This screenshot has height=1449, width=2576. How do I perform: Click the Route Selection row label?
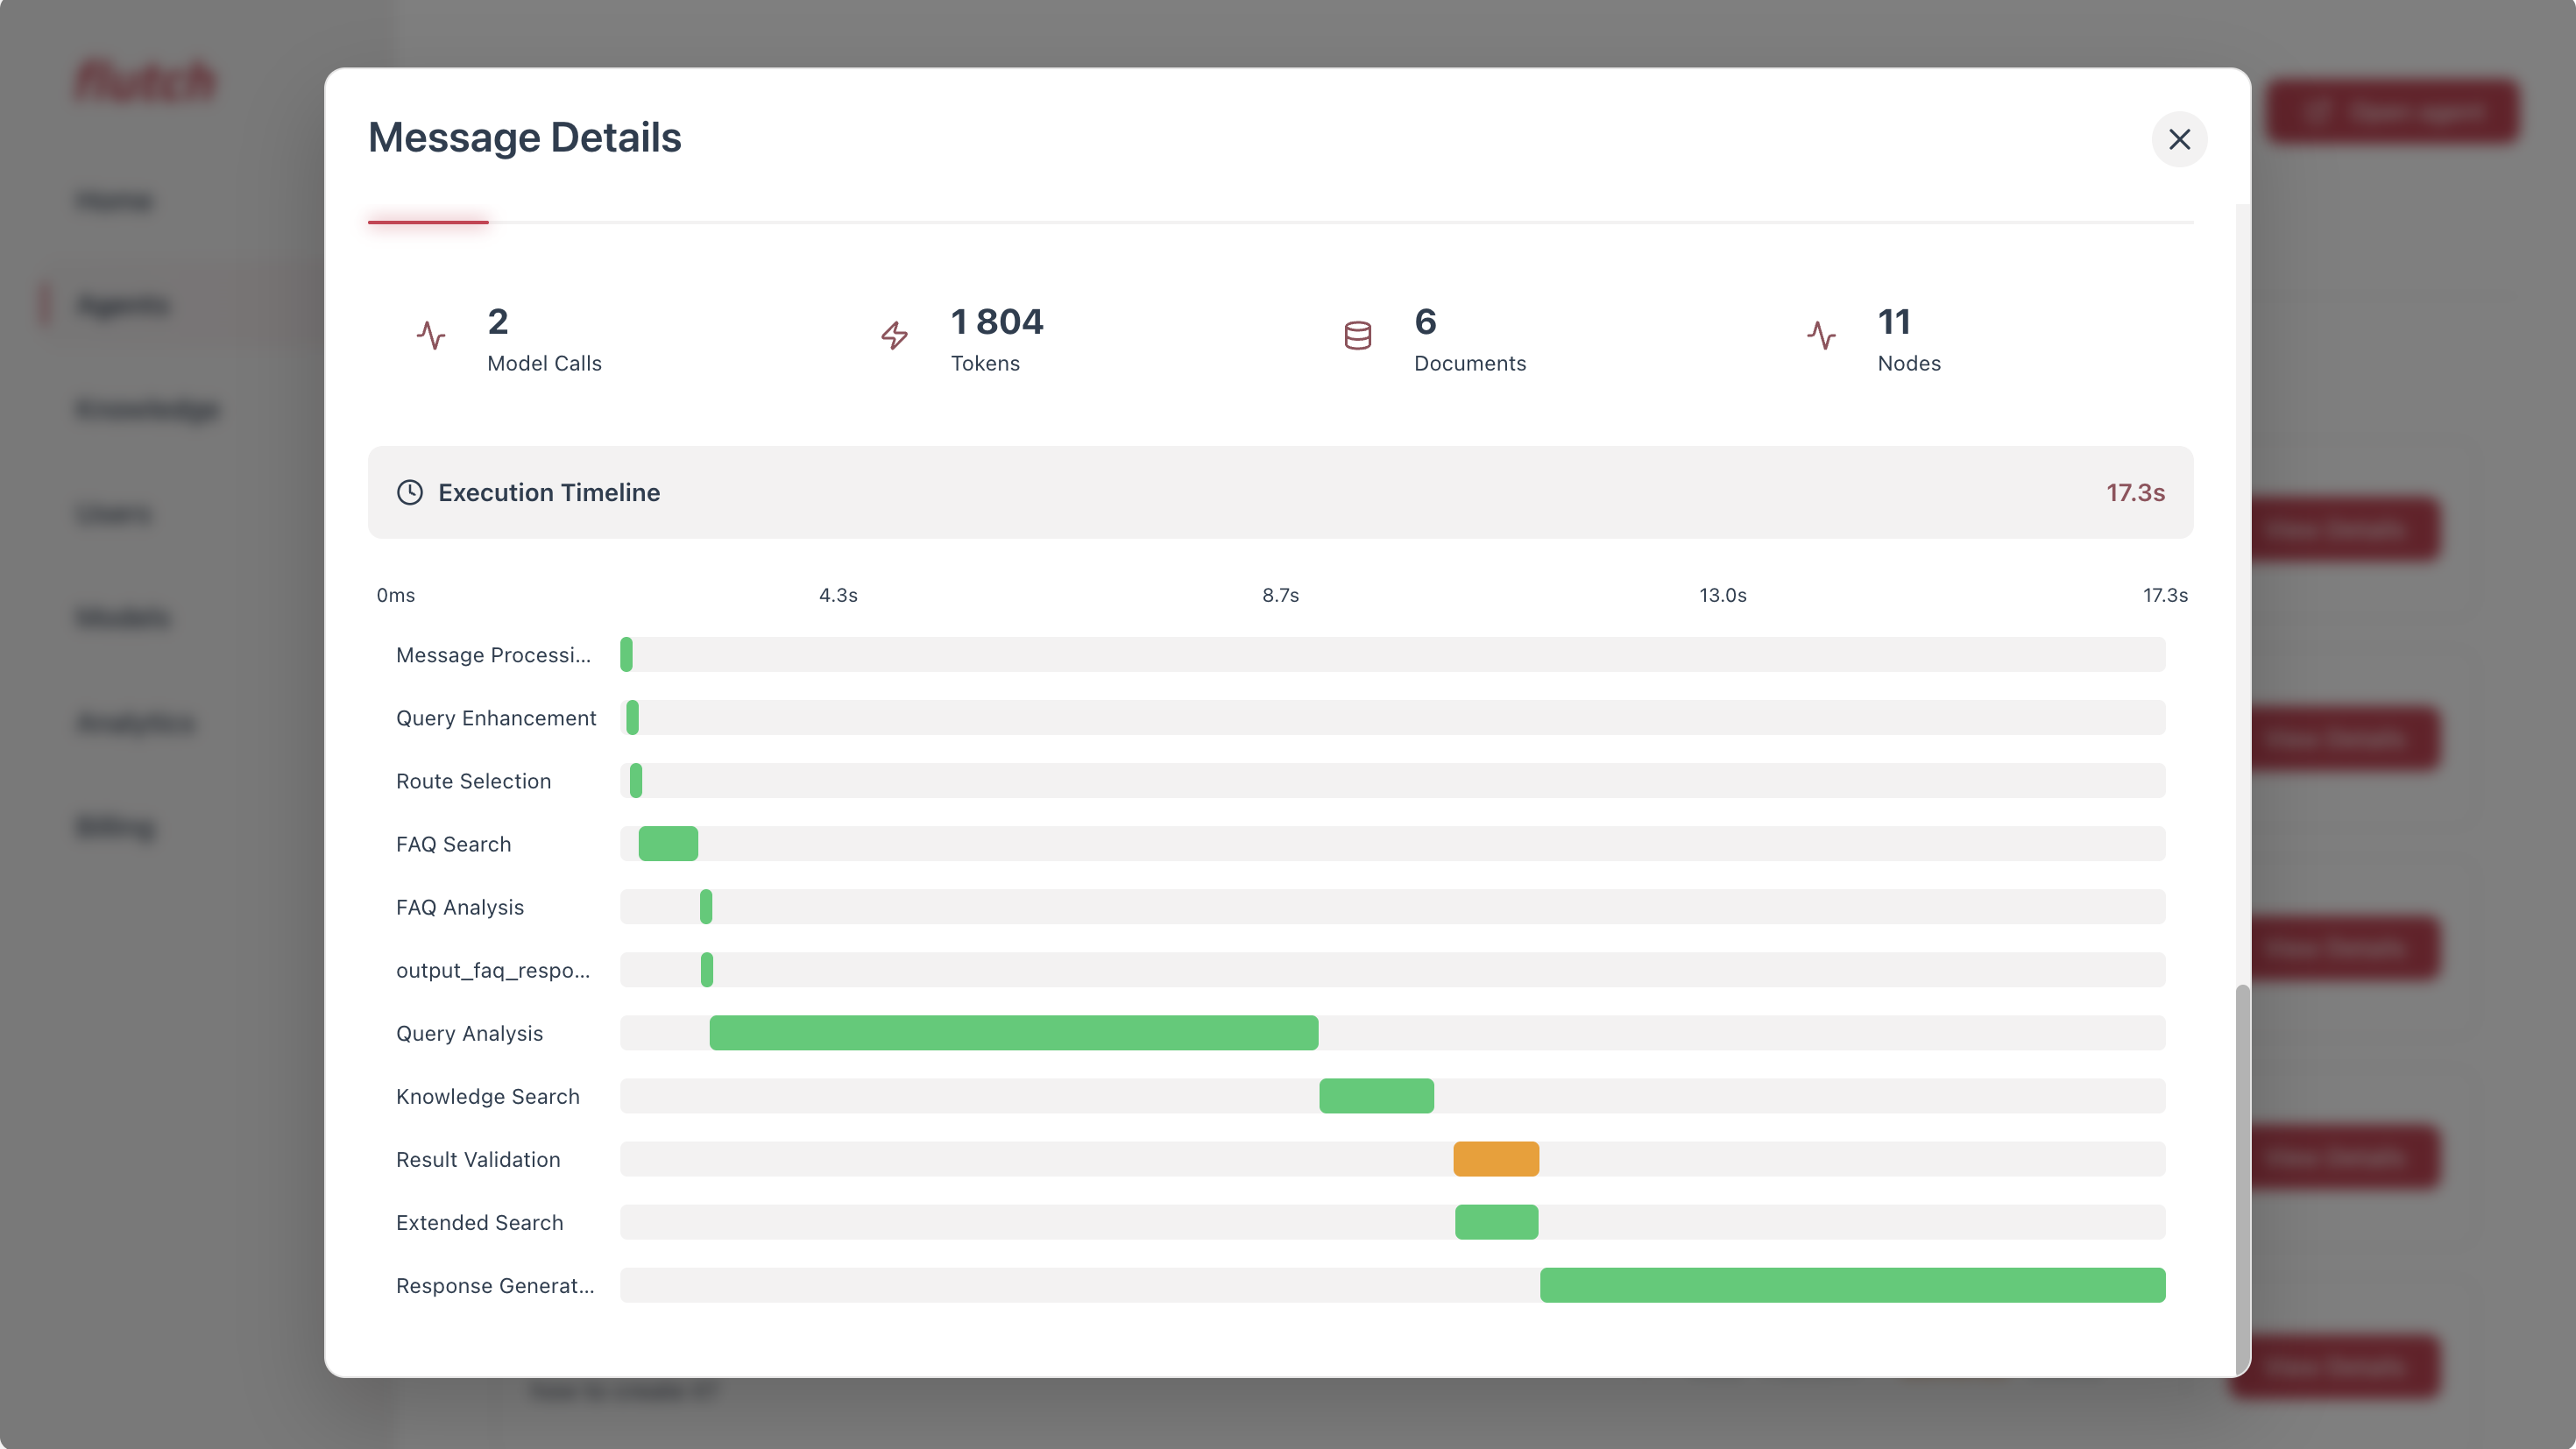pos(473,781)
